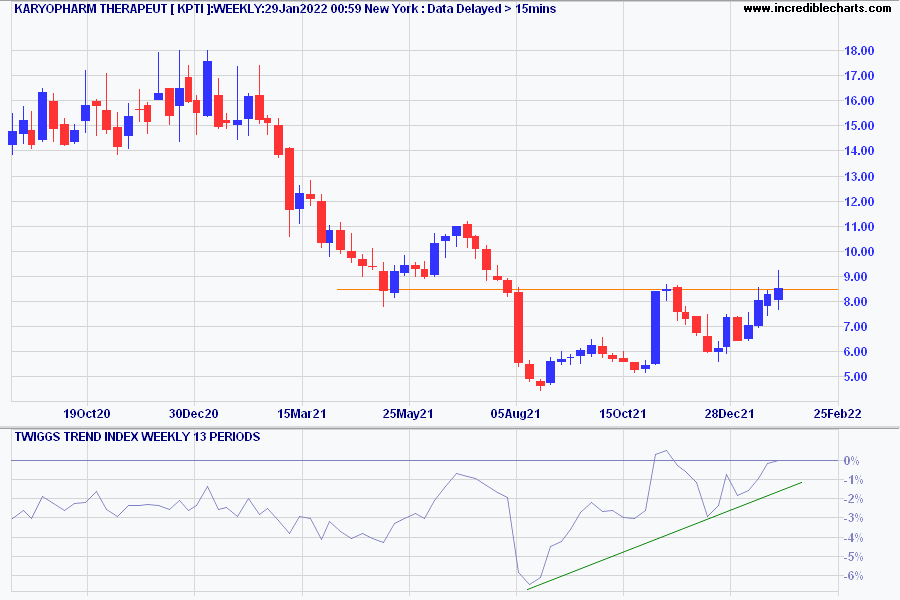Click the long red candle at 05Aug21
The width and height of the screenshot is (900, 600).
click(x=518, y=327)
